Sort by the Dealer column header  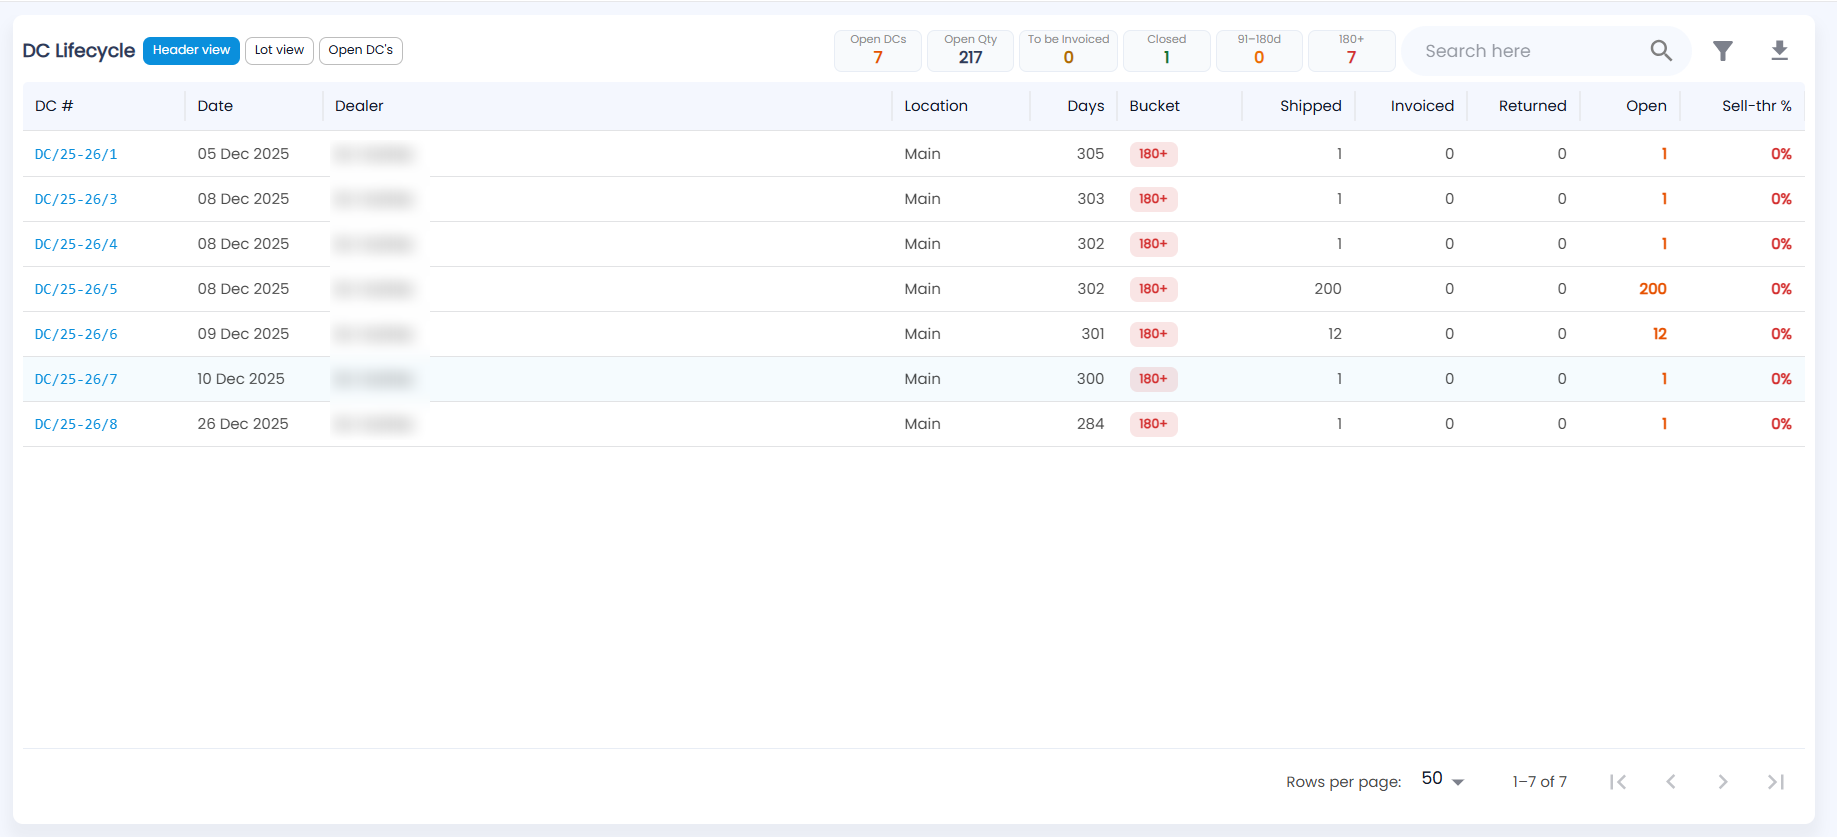pyautogui.click(x=359, y=106)
